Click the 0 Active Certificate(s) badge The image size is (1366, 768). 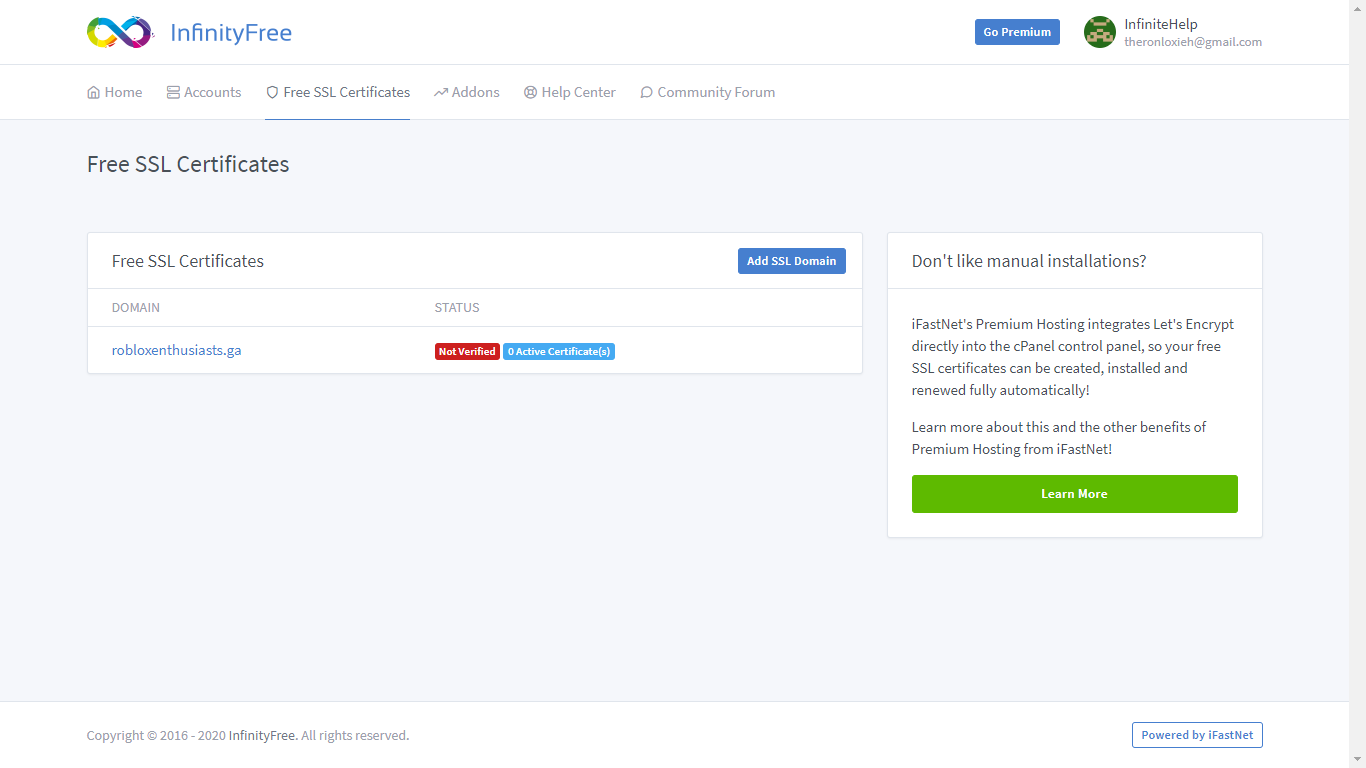click(x=559, y=351)
